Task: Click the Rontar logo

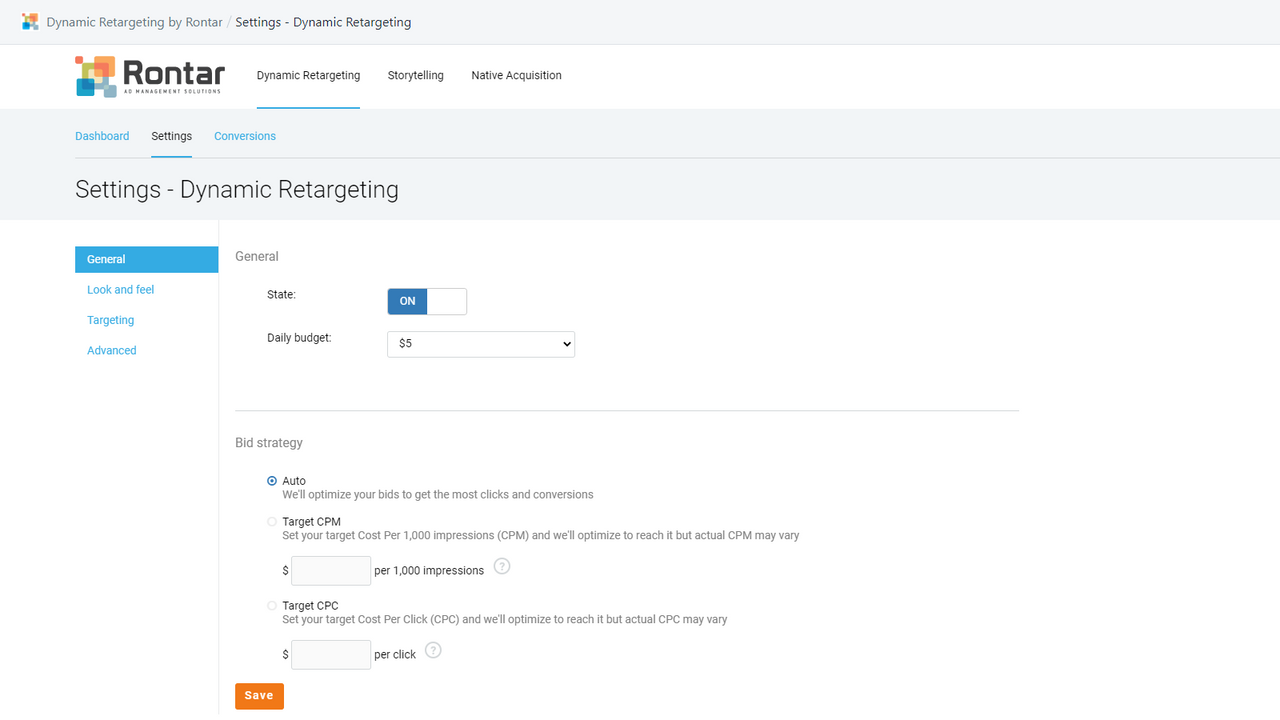Action: [x=150, y=76]
